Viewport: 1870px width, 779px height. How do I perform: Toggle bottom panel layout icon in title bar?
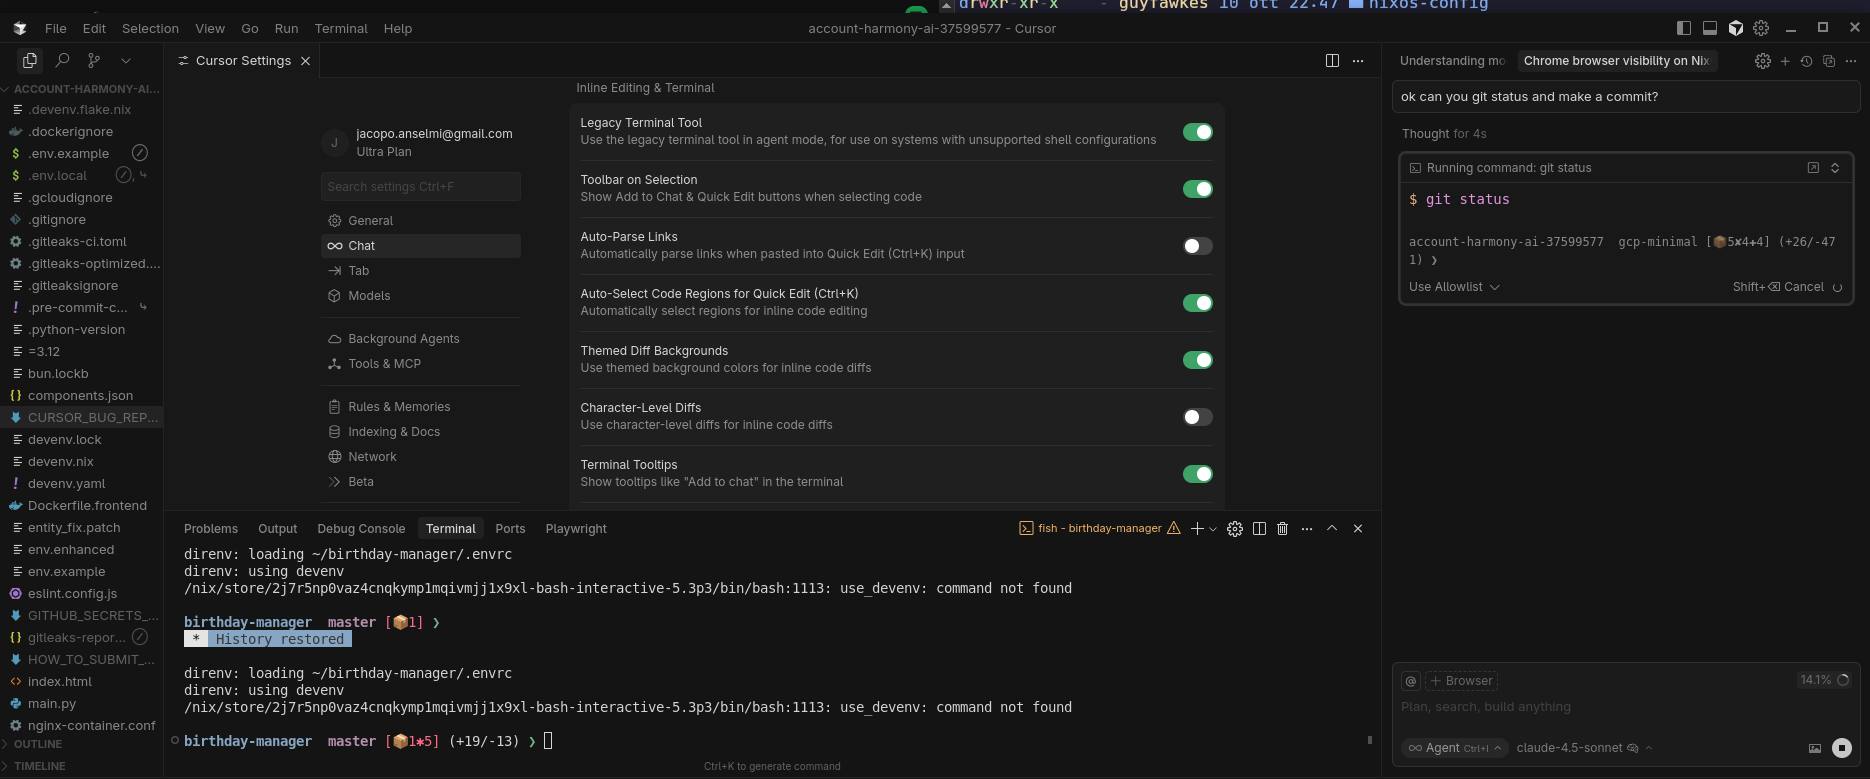pyautogui.click(x=1710, y=28)
